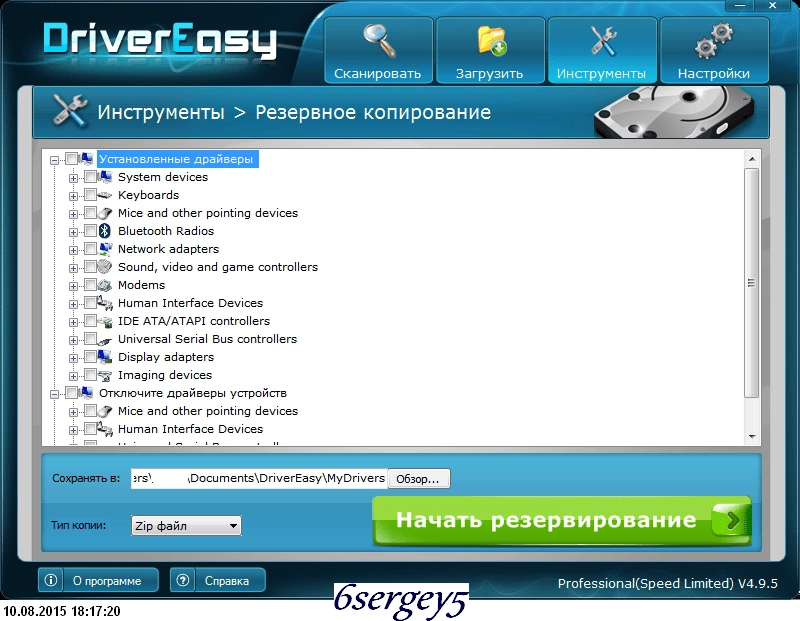Click the Bluetooth Radios icon
The image size is (800, 621).
[105, 231]
